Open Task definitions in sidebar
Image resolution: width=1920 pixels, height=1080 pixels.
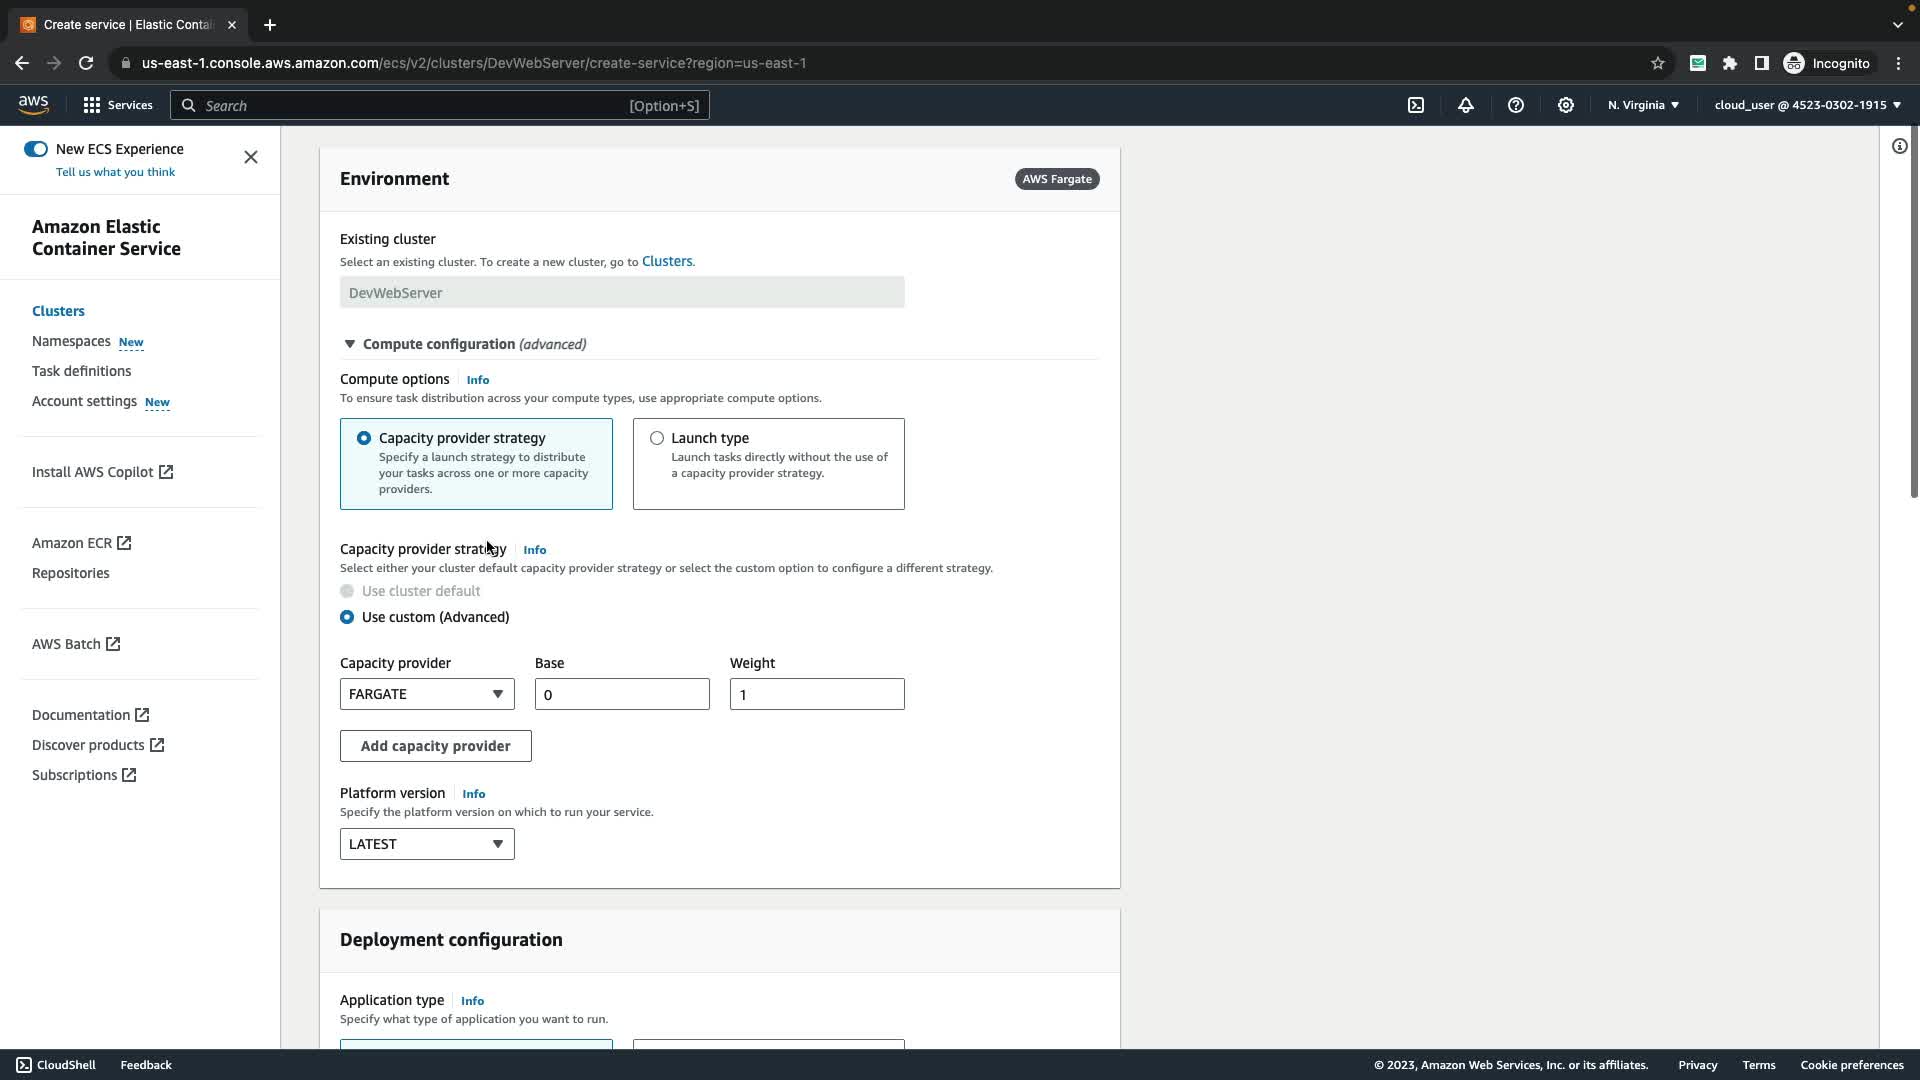pos(81,371)
